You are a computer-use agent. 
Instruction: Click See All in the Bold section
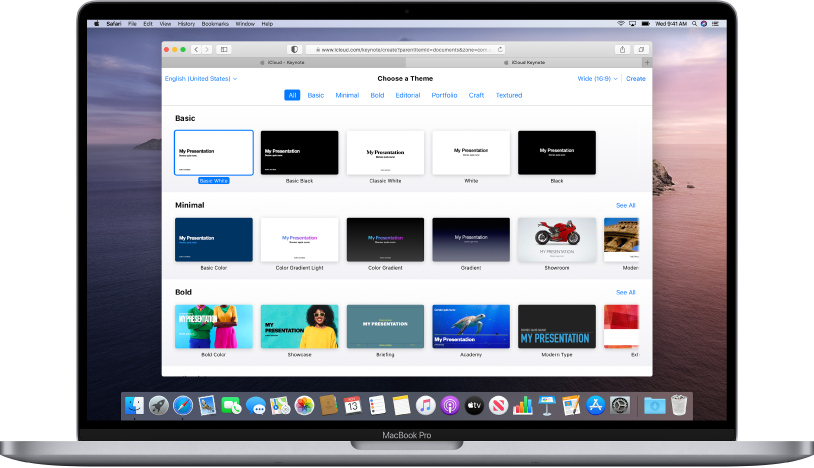click(626, 292)
